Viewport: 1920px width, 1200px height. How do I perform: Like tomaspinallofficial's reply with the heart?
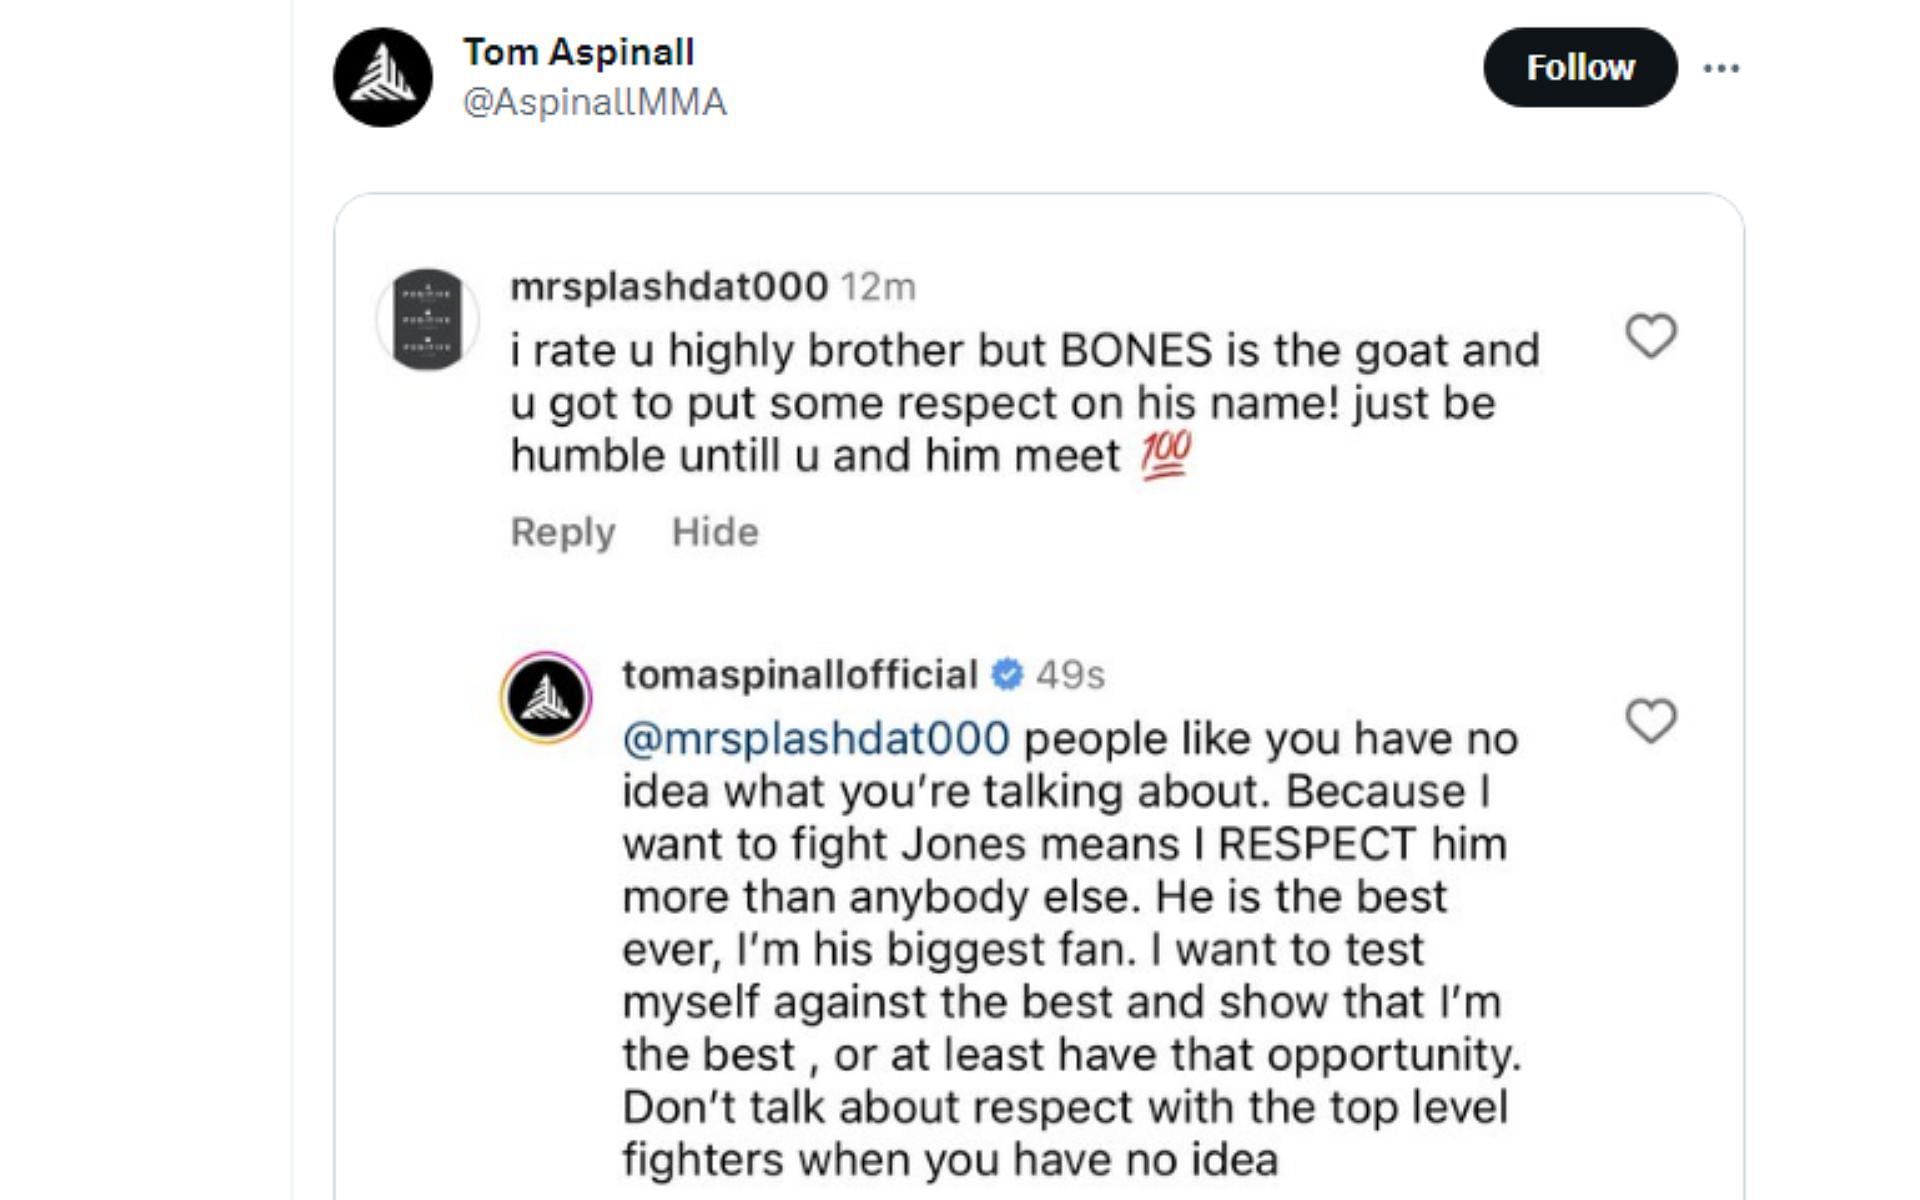tap(1650, 720)
